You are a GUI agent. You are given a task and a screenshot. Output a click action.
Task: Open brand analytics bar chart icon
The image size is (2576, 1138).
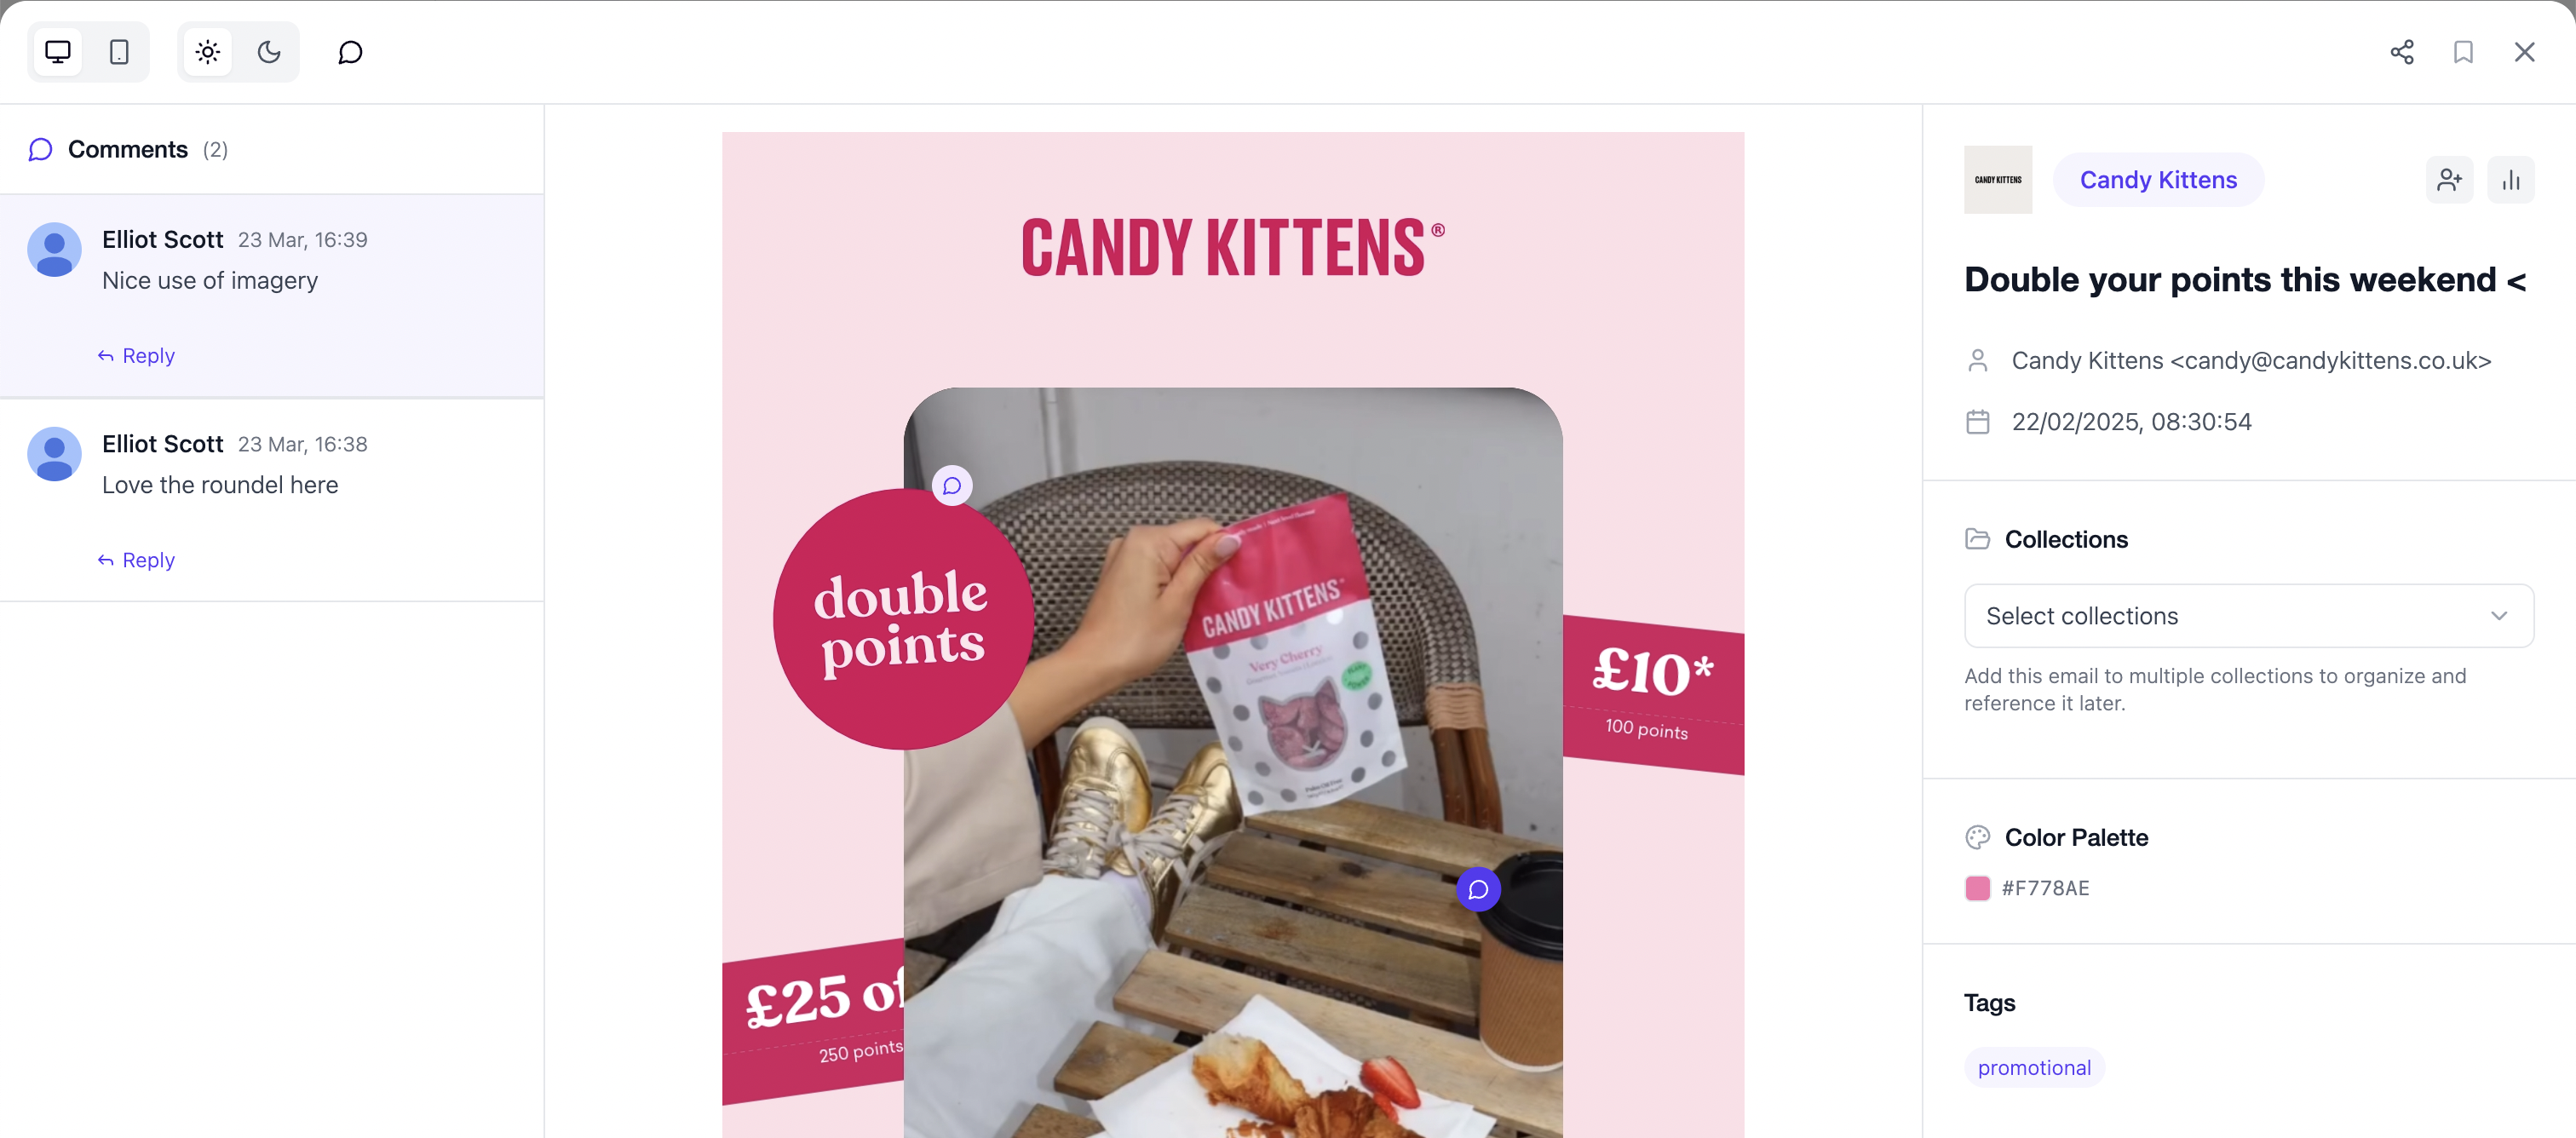click(2511, 180)
